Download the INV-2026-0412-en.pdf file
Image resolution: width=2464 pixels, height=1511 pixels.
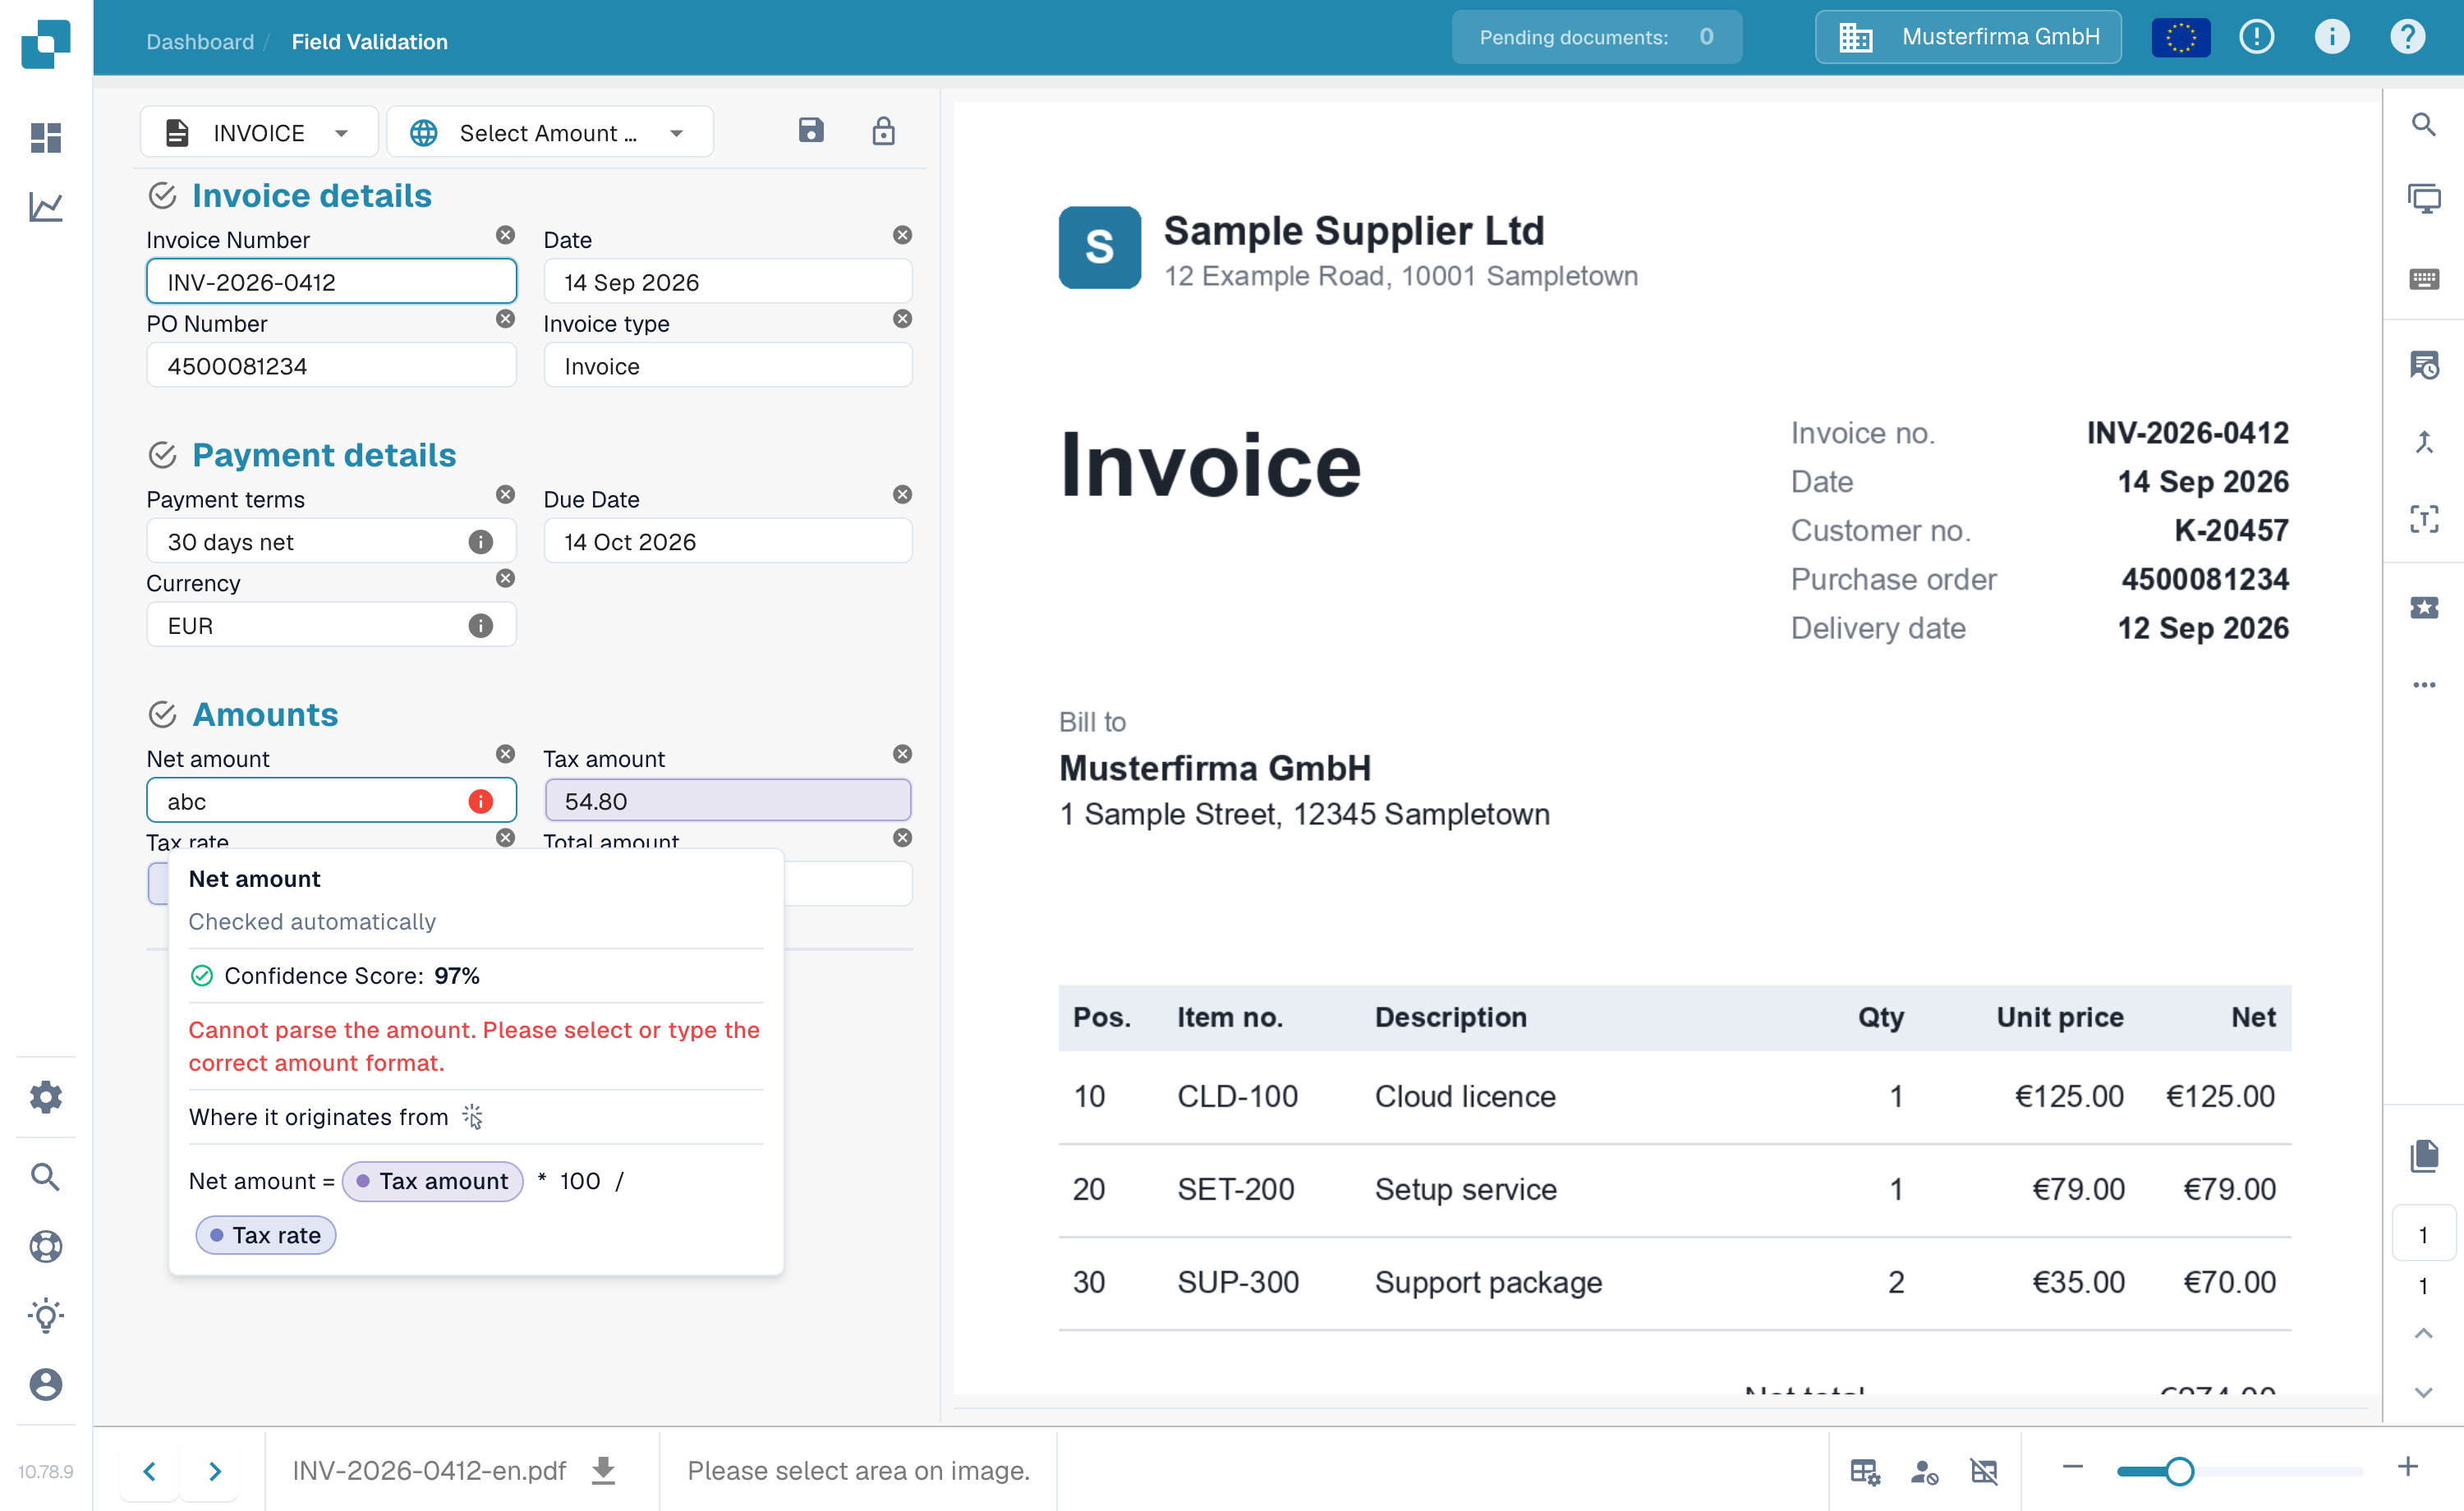coord(603,1470)
